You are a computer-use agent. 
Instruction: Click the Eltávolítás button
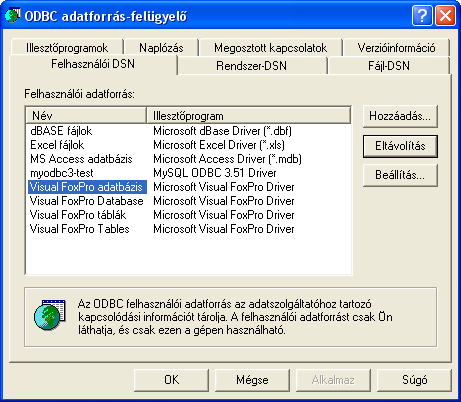click(400, 146)
